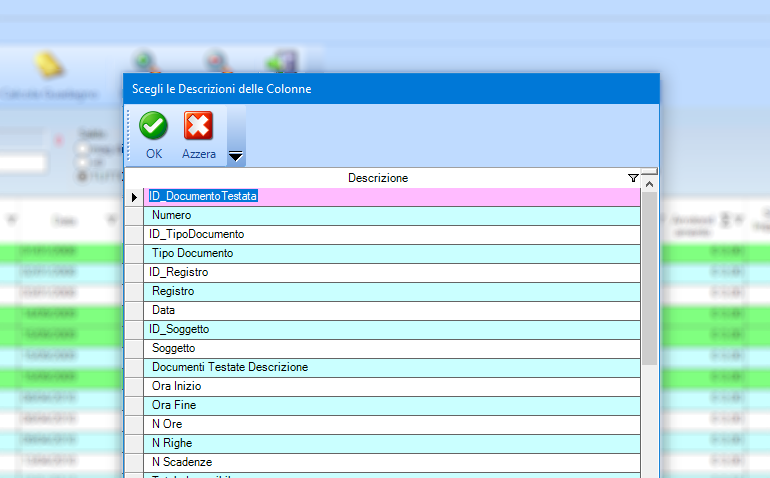770x478 pixels.
Task: Click the red Azzera reset icon
Action: click(x=198, y=127)
